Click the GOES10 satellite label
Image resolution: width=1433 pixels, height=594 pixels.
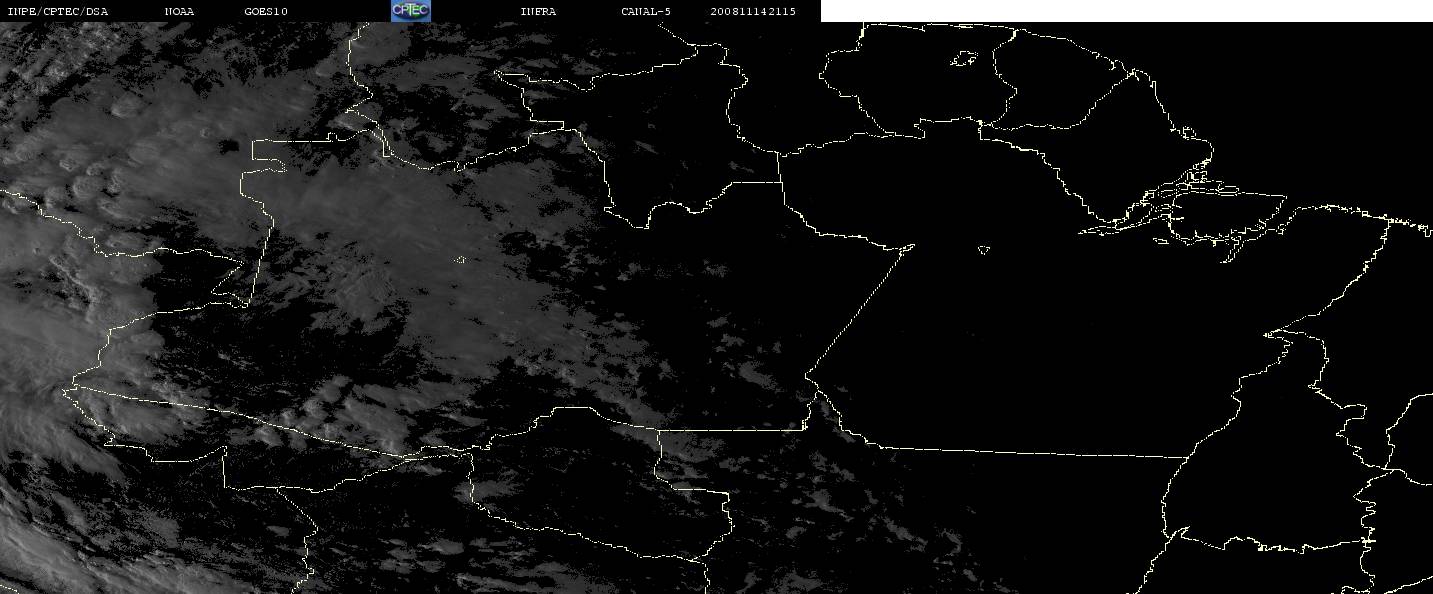click(x=266, y=11)
